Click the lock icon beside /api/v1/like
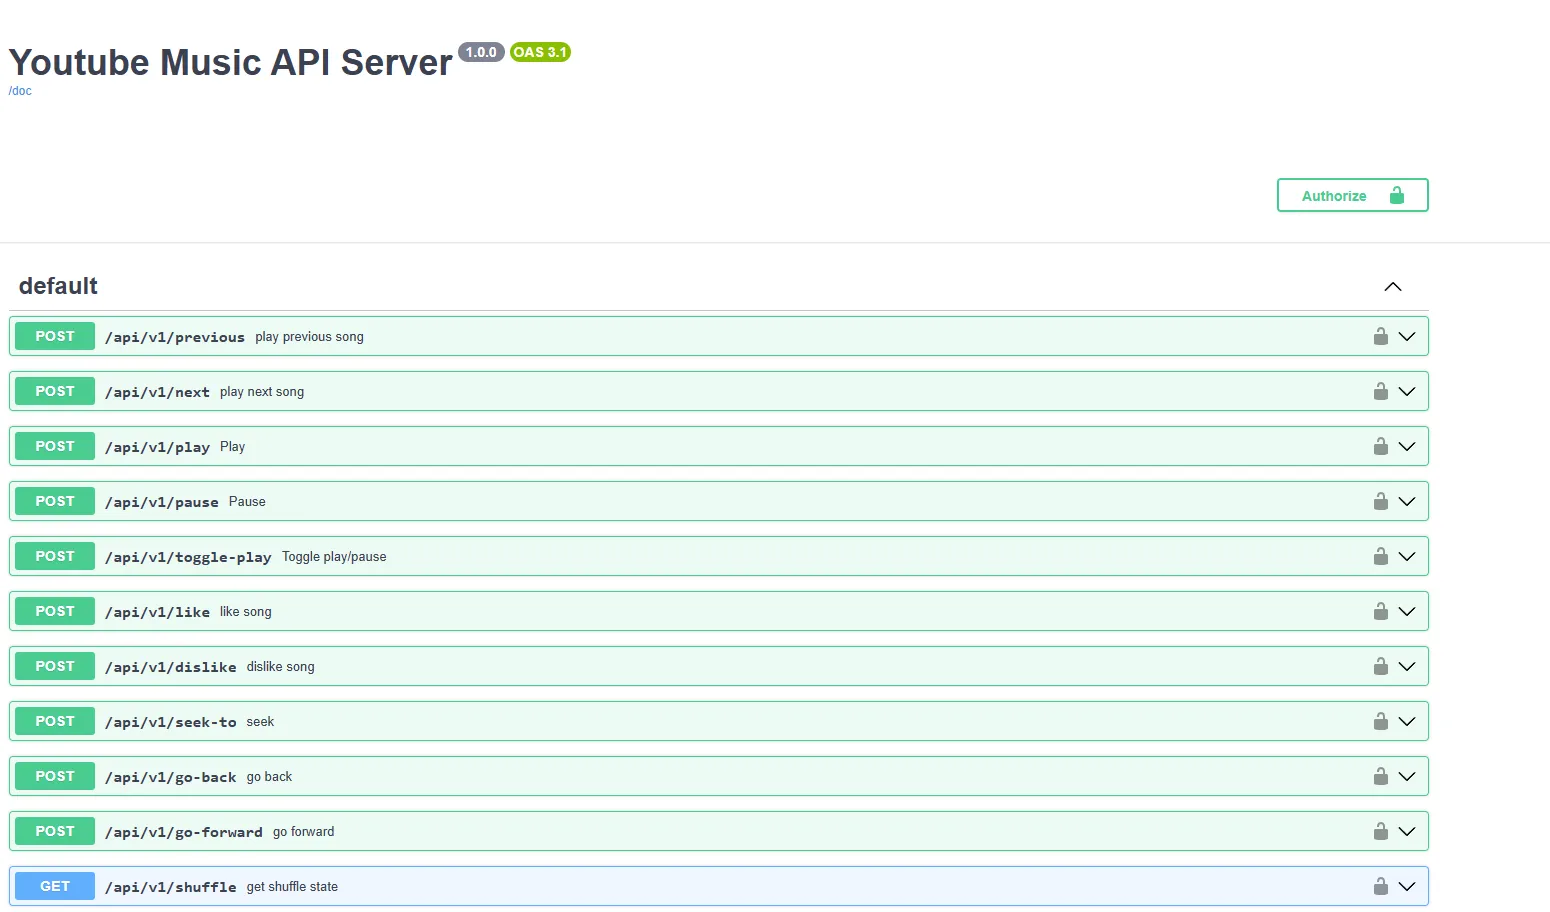1550x912 pixels. [x=1380, y=612]
